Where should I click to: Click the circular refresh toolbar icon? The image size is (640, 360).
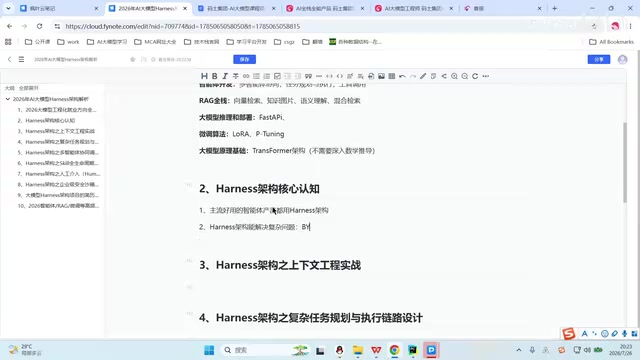point(475,76)
